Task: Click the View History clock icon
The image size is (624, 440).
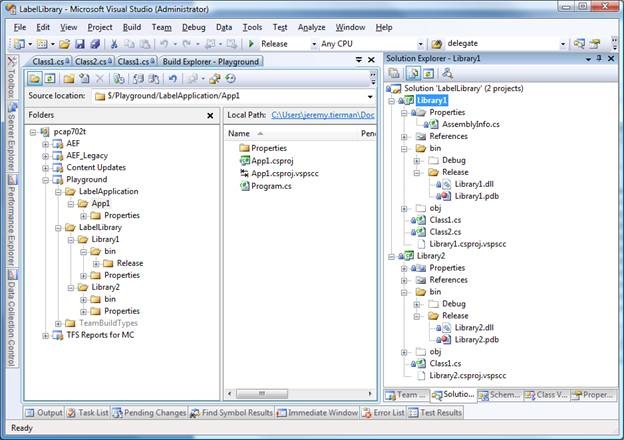Action: (x=230, y=78)
